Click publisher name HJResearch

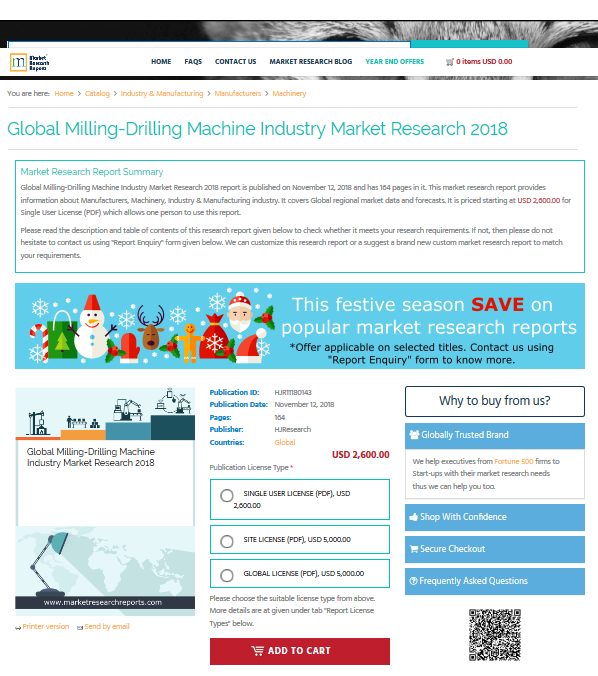pos(292,429)
